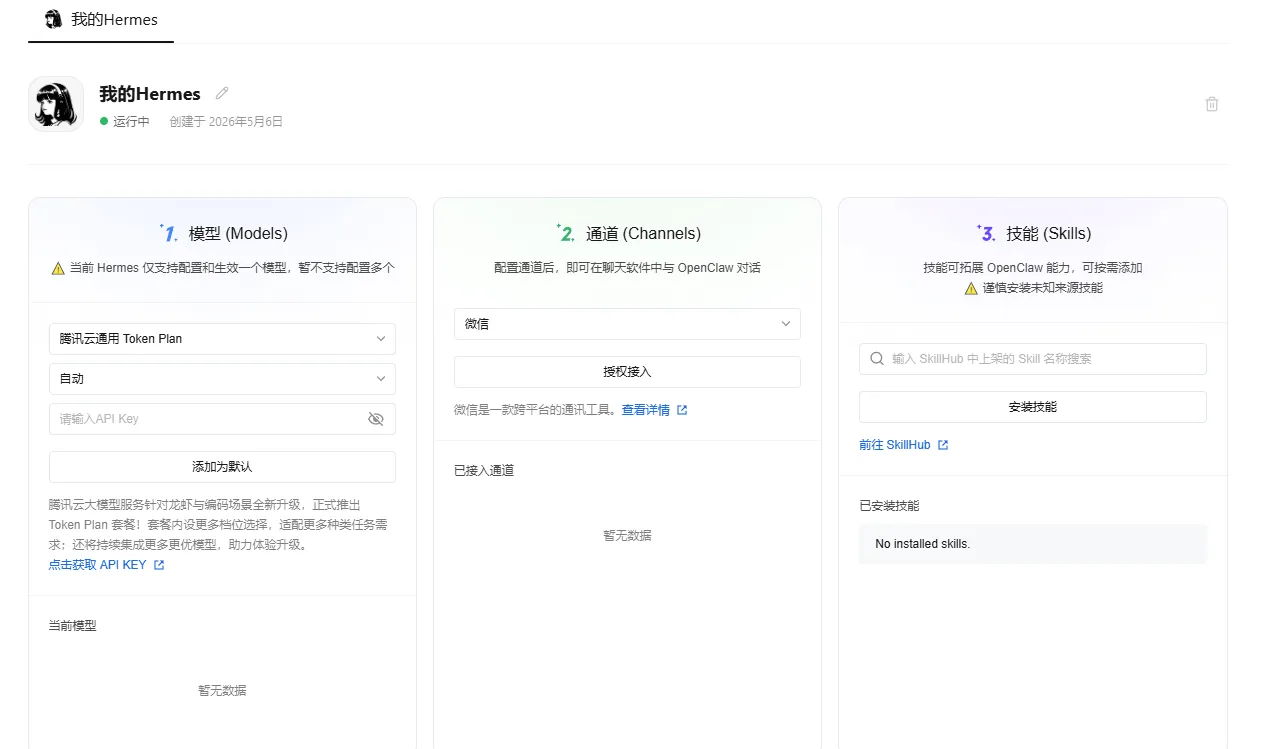Toggle API Key visibility eye icon
The width and height of the screenshot is (1270, 749).
376,419
